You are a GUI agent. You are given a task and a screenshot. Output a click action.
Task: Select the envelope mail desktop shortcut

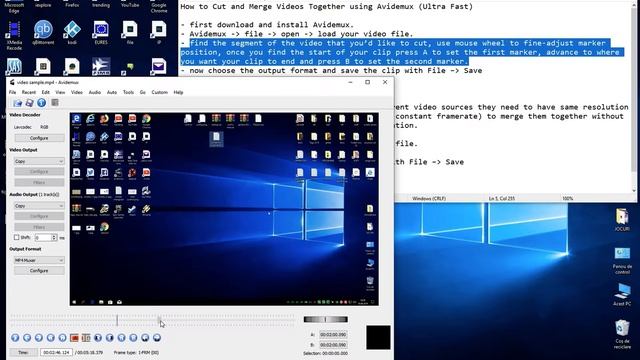158,67
